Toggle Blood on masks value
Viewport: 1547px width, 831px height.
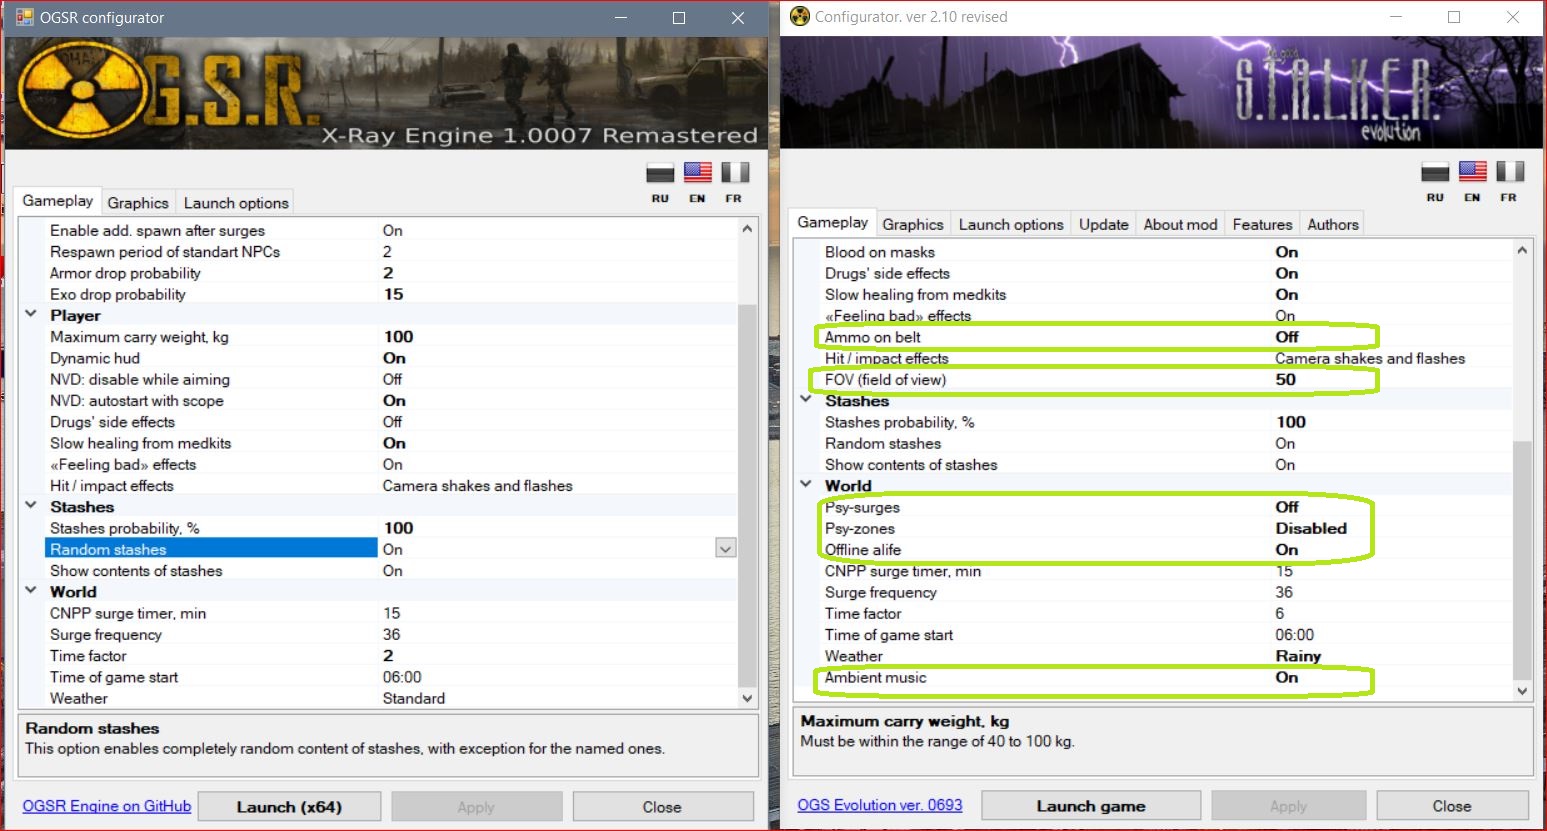(1287, 252)
